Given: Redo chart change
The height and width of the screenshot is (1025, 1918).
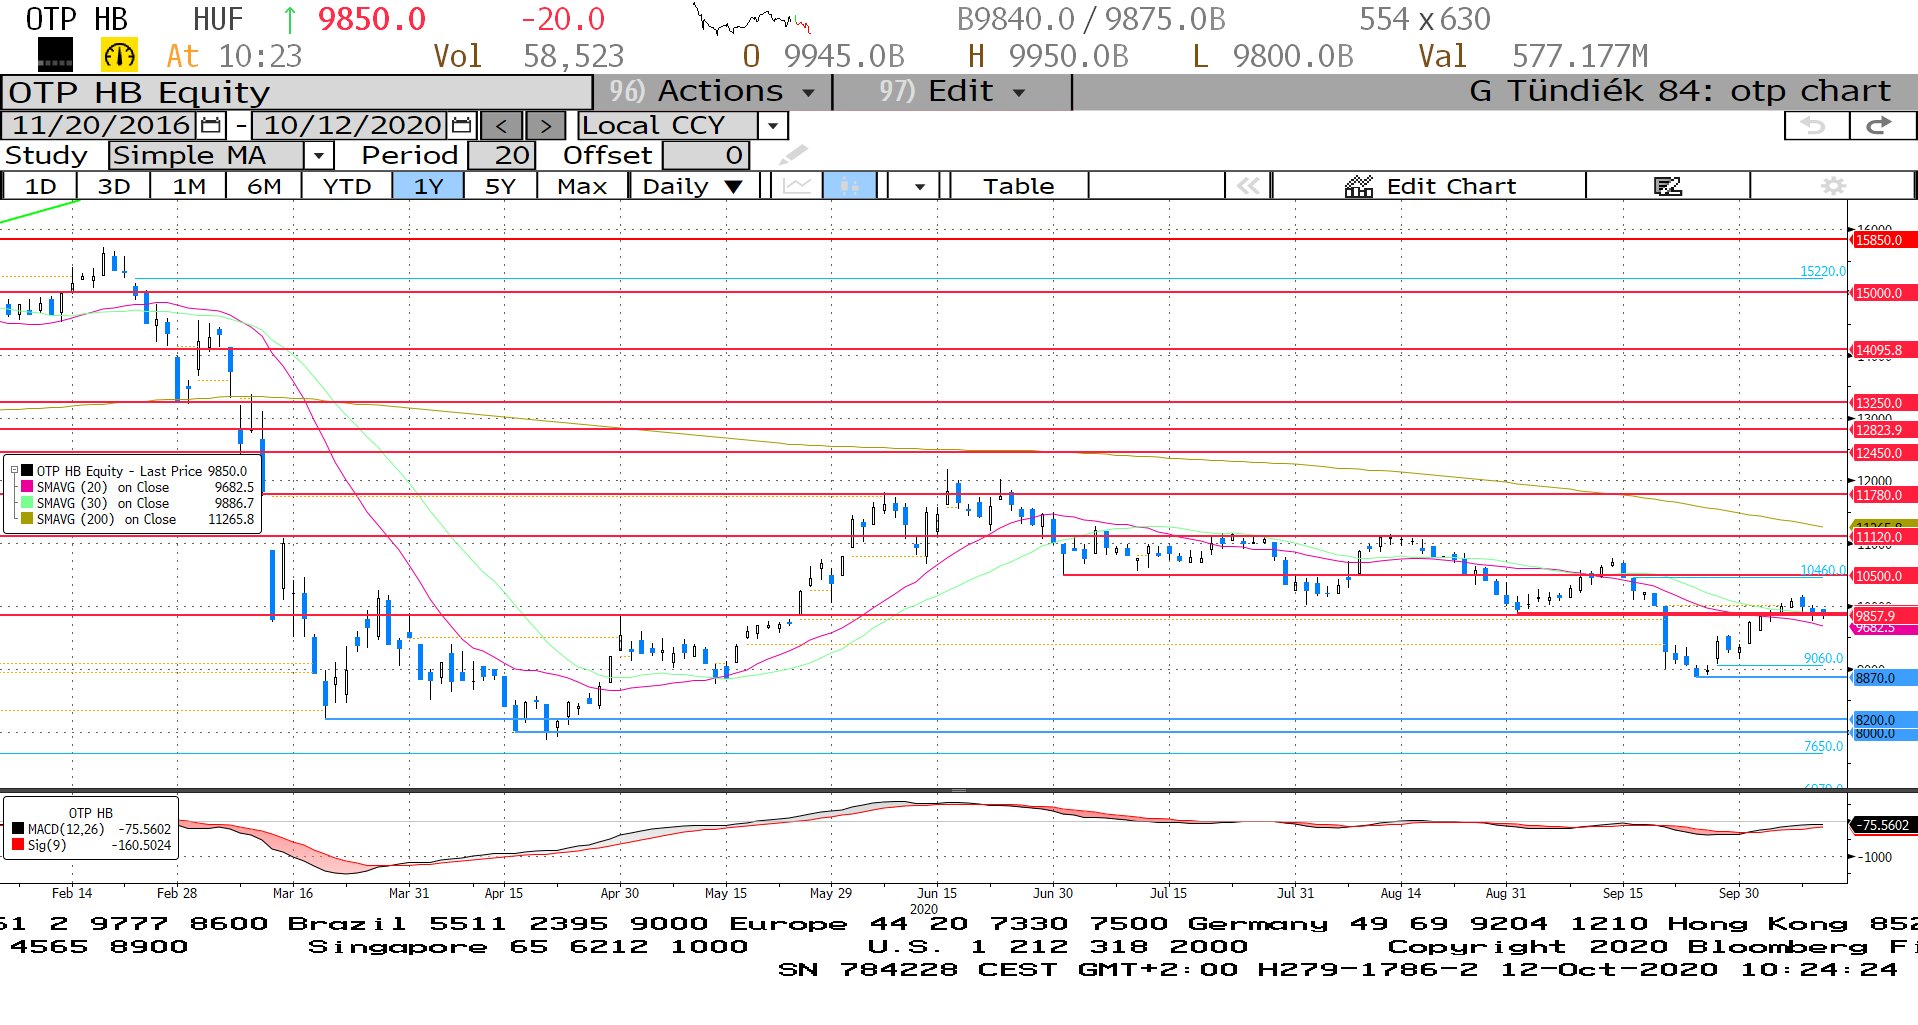Looking at the screenshot, I should (1881, 126).
